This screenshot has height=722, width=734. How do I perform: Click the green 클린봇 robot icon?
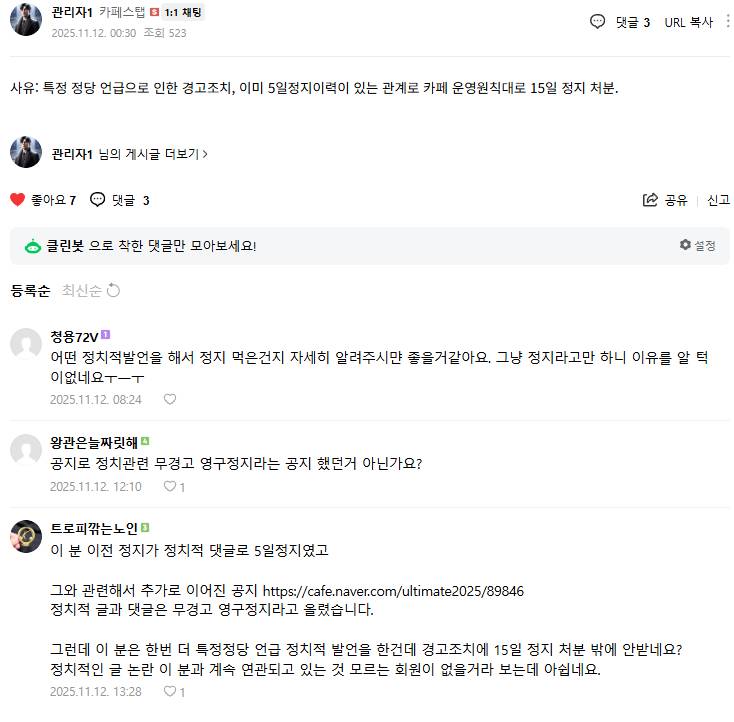33,246
